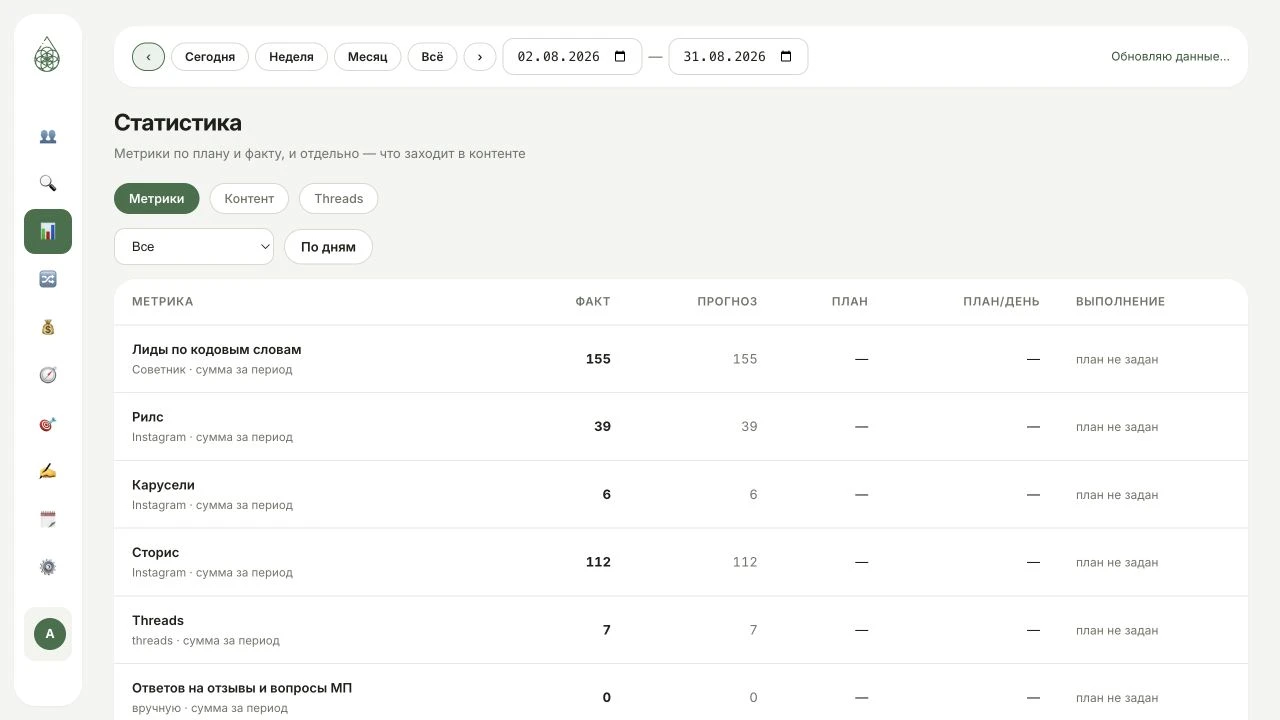The image size is (1280, 720).
Task: Click the bold fact value 112 for Сторис
Action: click(598, 562)
